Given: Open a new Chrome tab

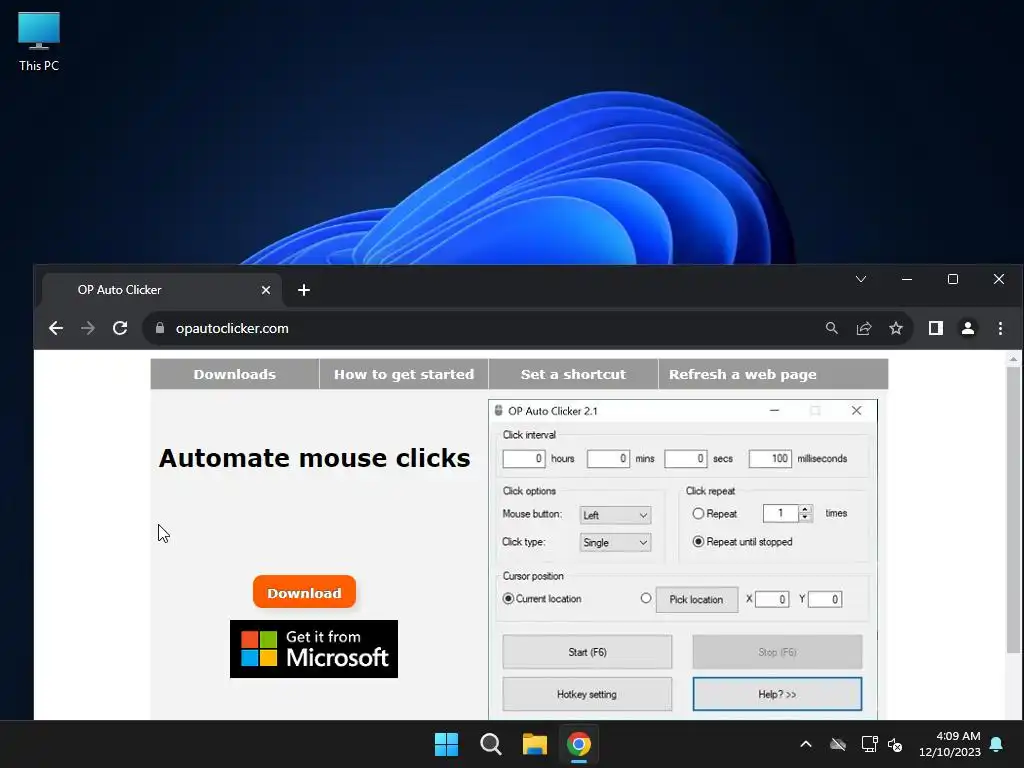Looking at the screenshot, I should [304, 290].
